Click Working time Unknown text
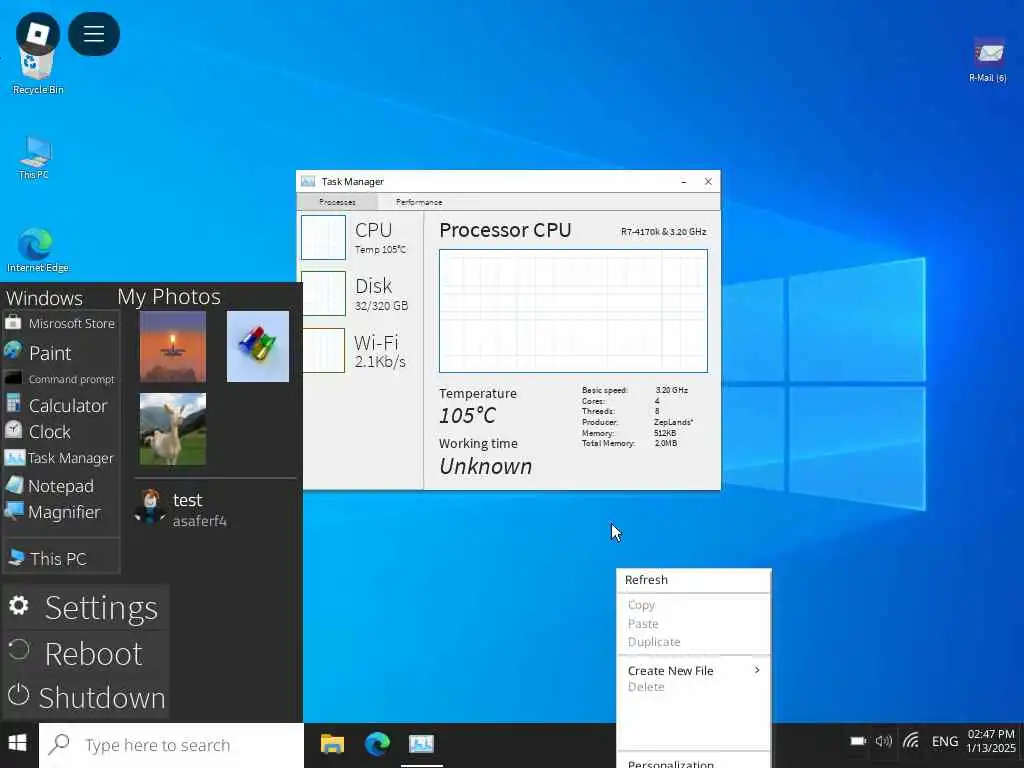The width and height of the screenshot is (1024, 768). [486, 466]
